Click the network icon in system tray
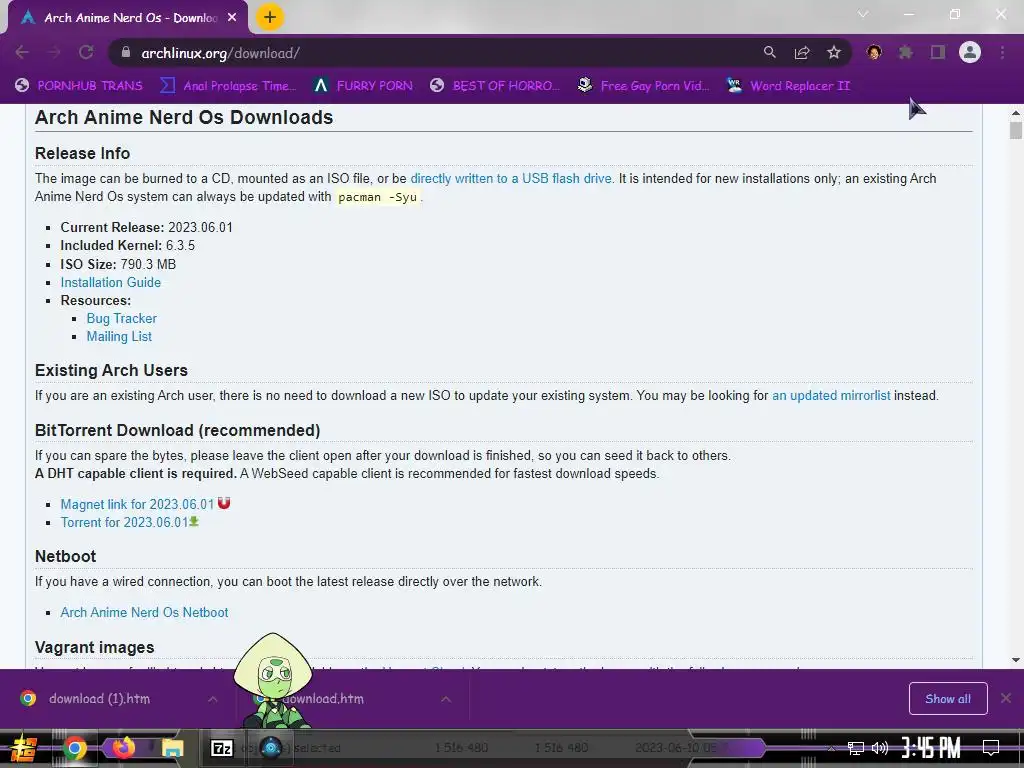Screen dimensions: 1024x768 856,748
